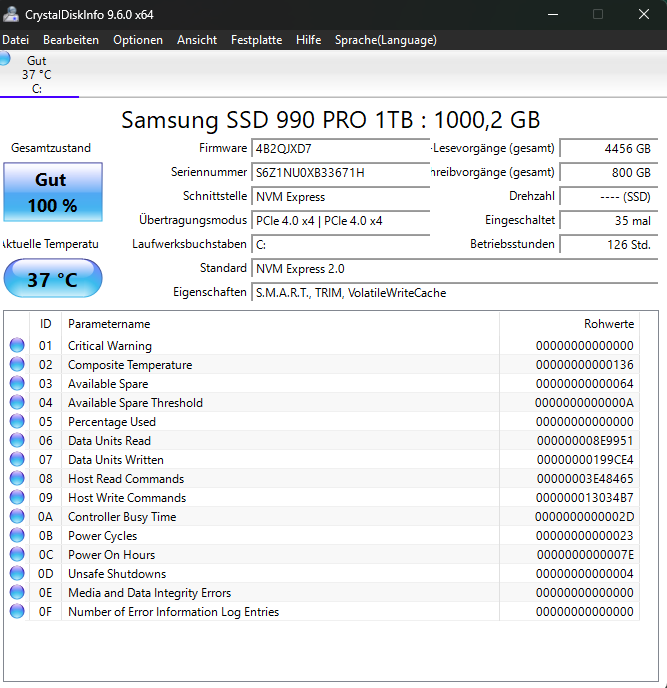Click the Rohwerte column header
The height and width of the screenshot is (688, 667).
pos(570,324)
